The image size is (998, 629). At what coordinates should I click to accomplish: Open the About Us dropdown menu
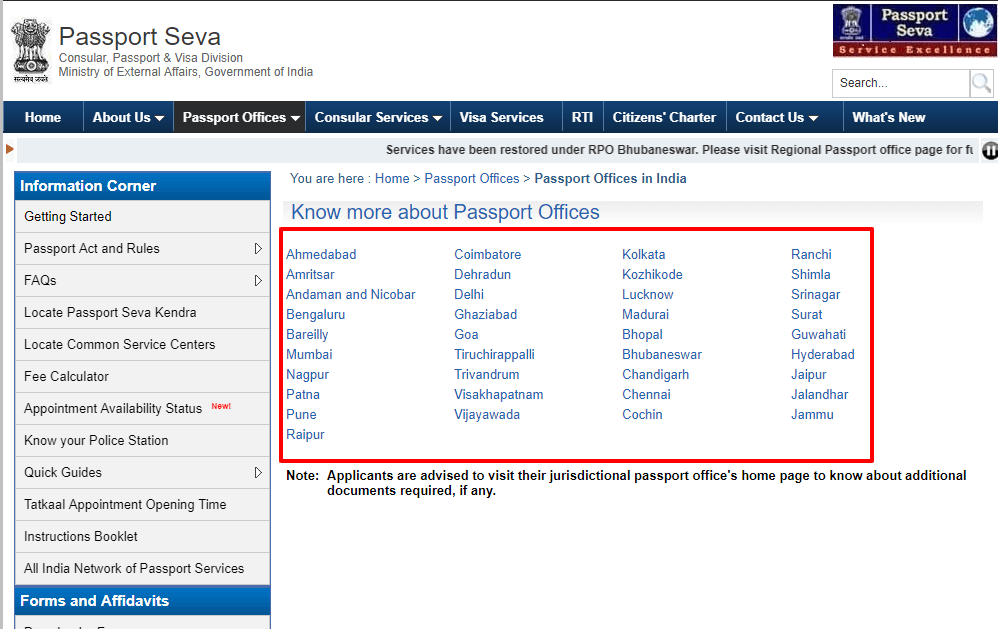tap(128, 117)
